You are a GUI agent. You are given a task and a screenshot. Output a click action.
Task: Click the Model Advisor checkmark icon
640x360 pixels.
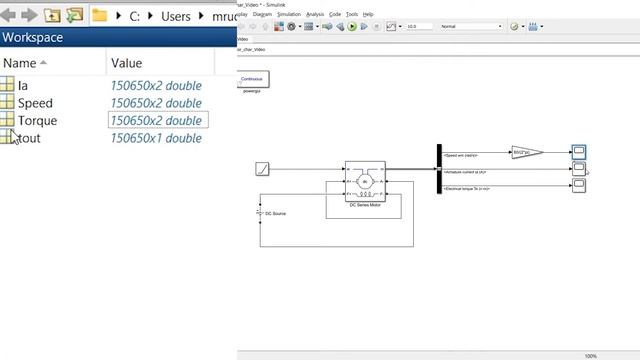pyautogui.click(x=514, y=27)
